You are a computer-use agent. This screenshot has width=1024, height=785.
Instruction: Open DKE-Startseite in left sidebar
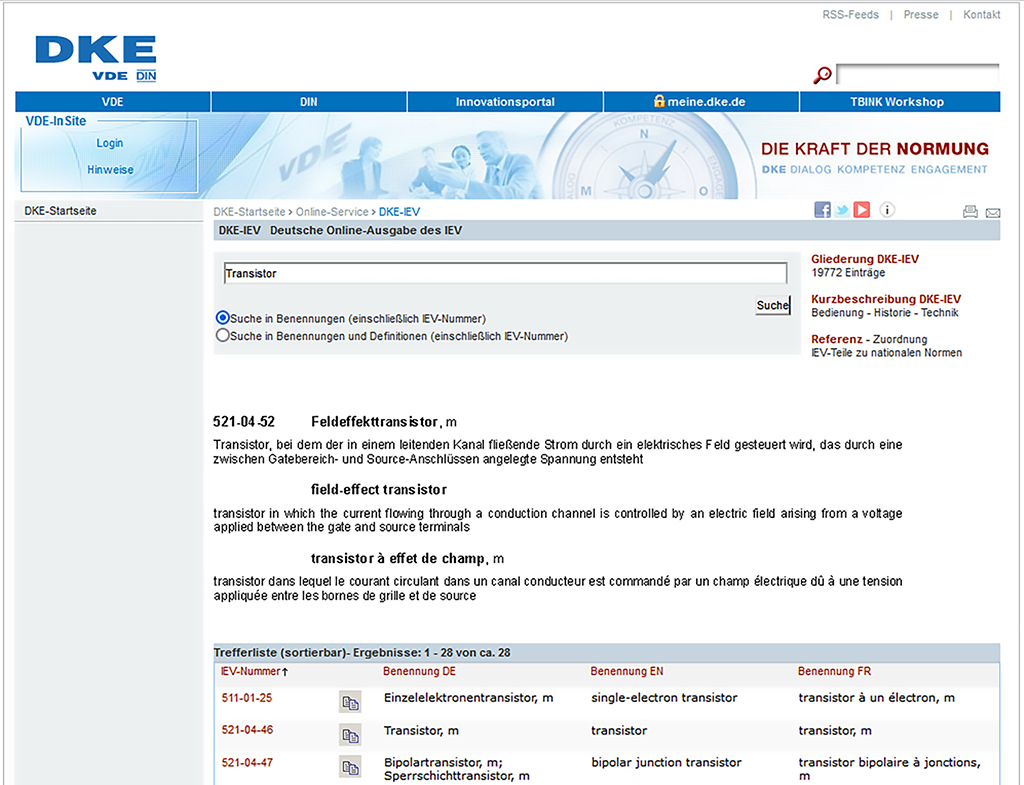[x=61, y=211]
